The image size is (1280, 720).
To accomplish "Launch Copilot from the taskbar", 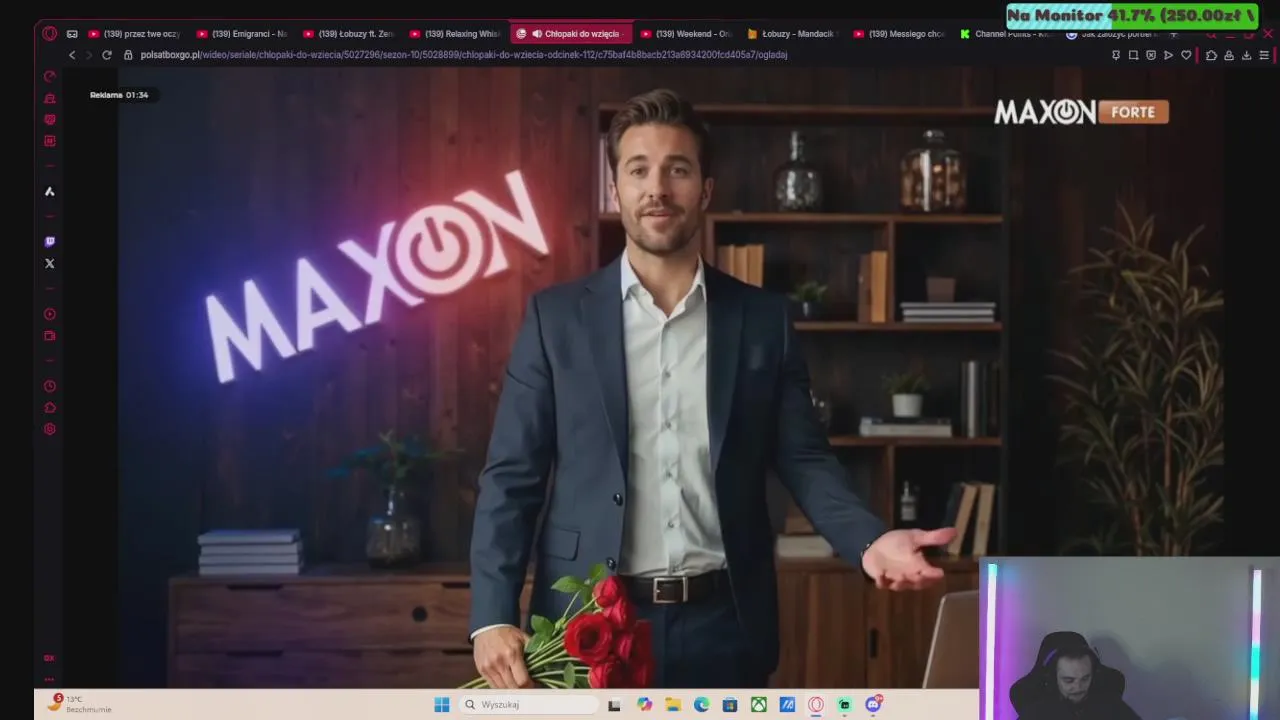I will [x=644, y=705].
